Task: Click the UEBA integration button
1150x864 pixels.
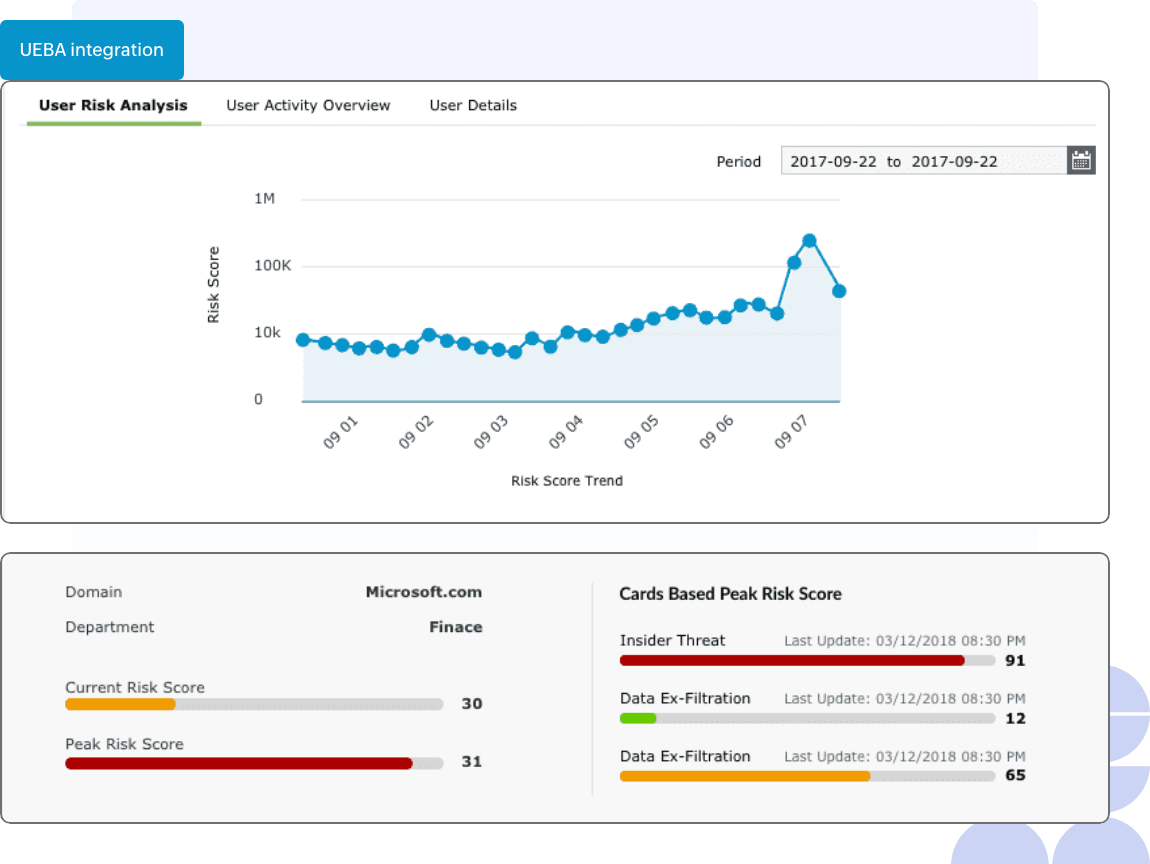Action: [92, 50]
